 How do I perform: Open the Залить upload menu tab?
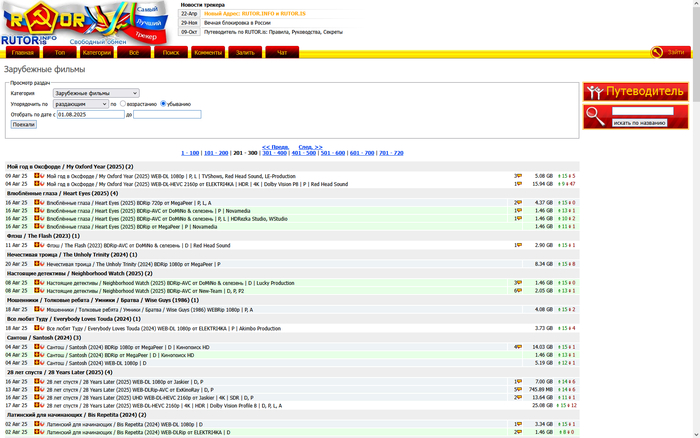pyautogui.click(x=245, y=53)
